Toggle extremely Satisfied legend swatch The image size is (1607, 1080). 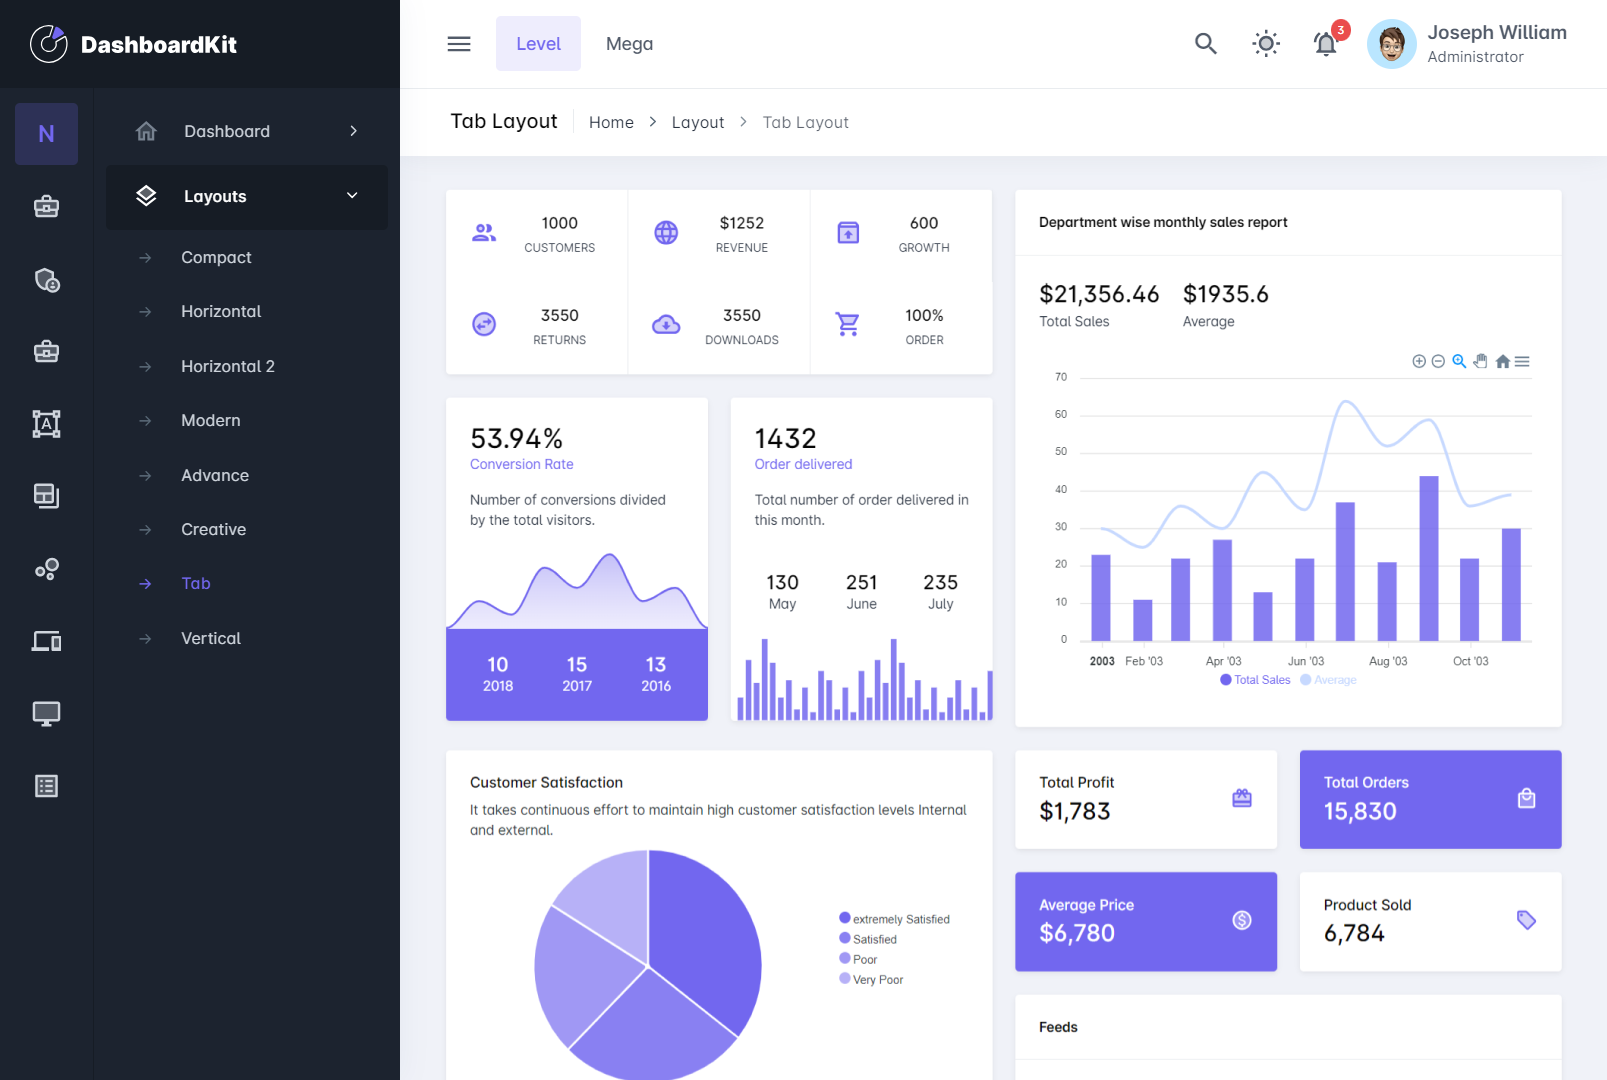pyautogui.click(x=845, y=918)
